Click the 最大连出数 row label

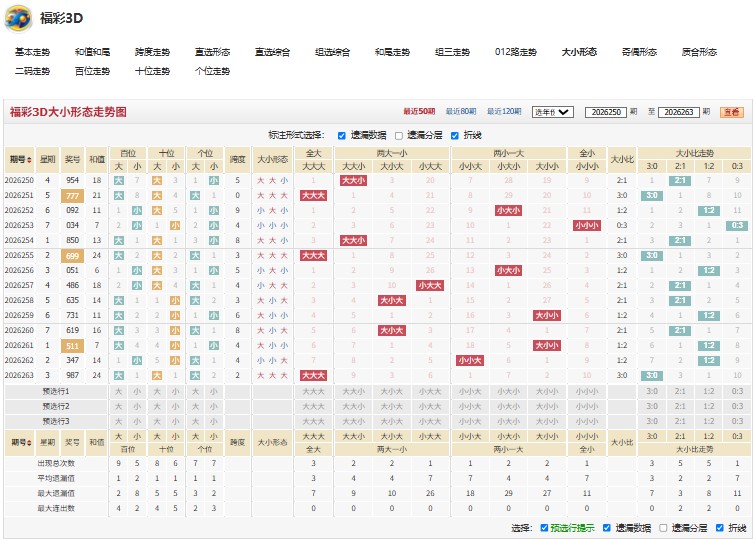coord(56,508)
